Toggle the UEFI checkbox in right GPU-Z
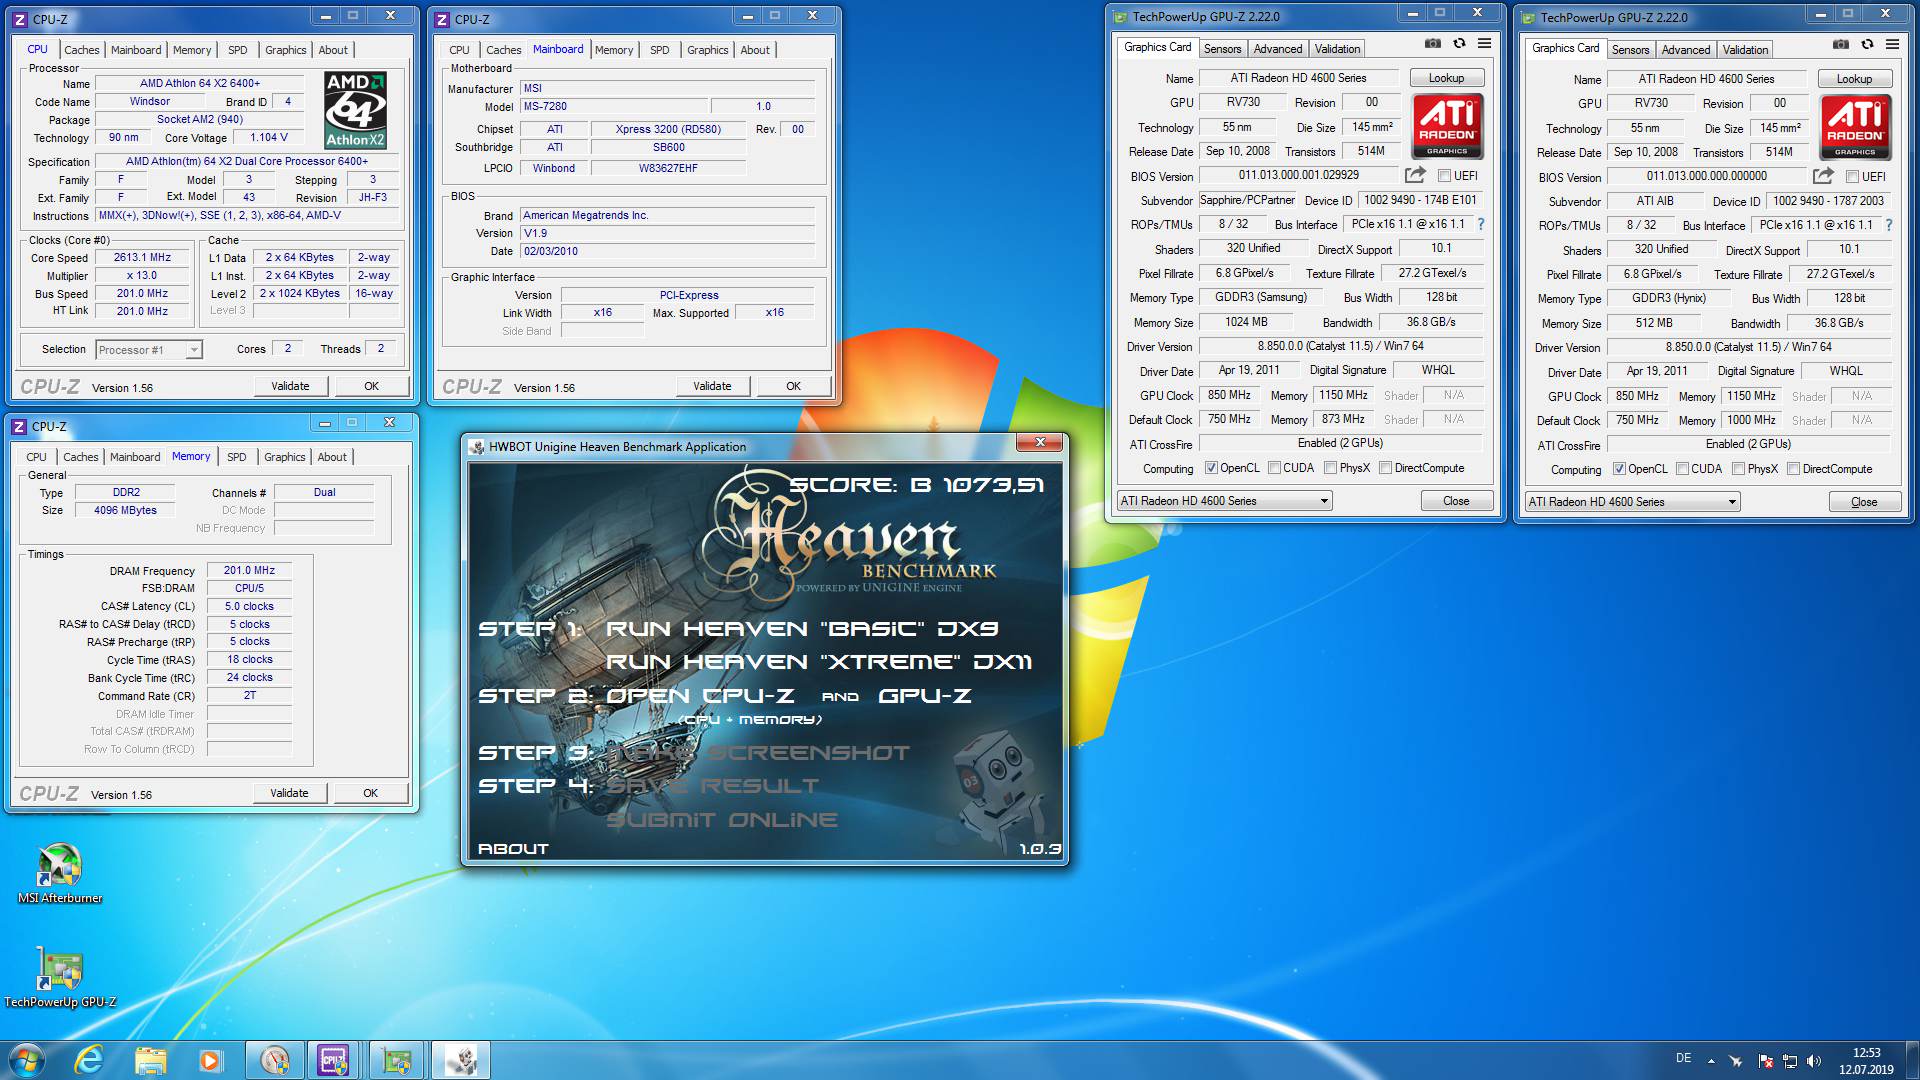The height and width of the screenshot is (1080, 1920). point(1852,176)
